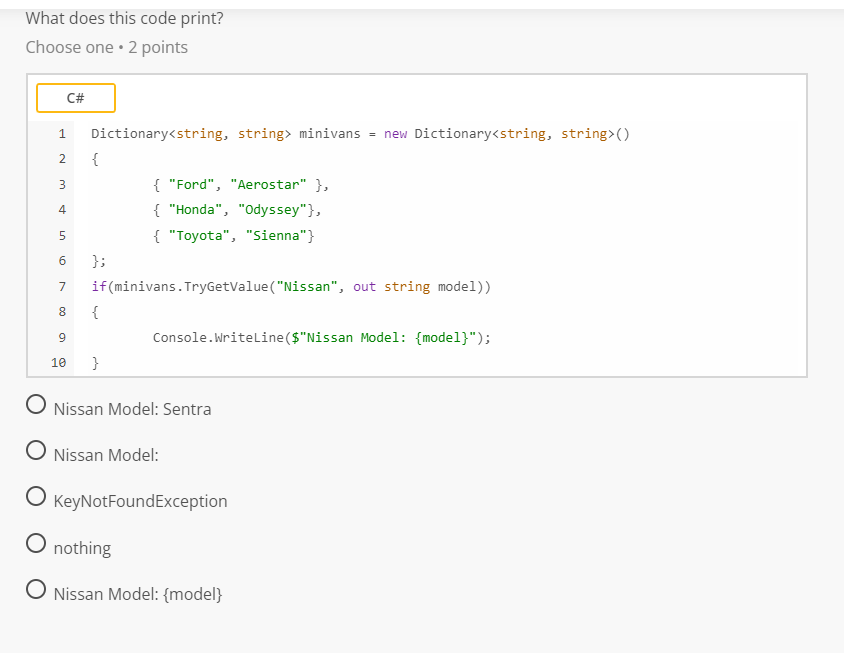Choose the blank "Nissan Model:" answer option
This screenshot has height=653, width=844.
[37, 451]
